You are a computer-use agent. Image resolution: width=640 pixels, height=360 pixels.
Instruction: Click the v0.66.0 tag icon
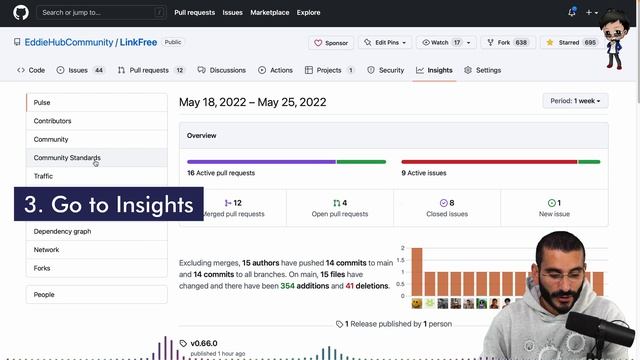183,343
